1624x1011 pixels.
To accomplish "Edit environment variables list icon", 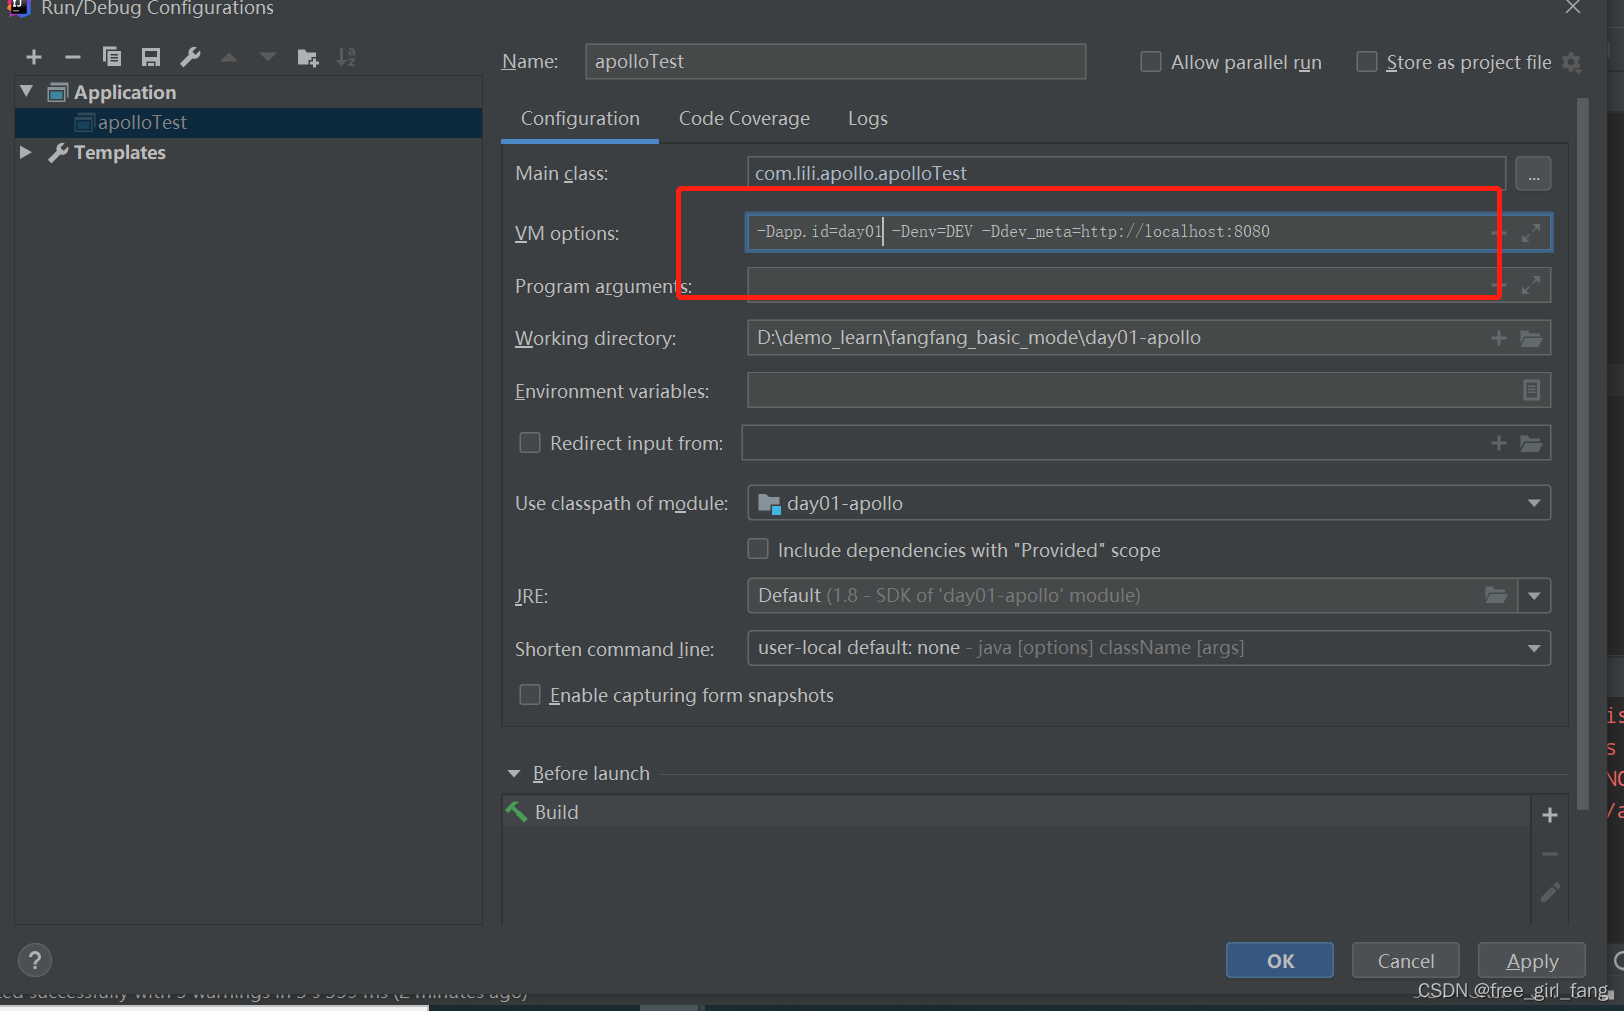I will click(1531, 390).
